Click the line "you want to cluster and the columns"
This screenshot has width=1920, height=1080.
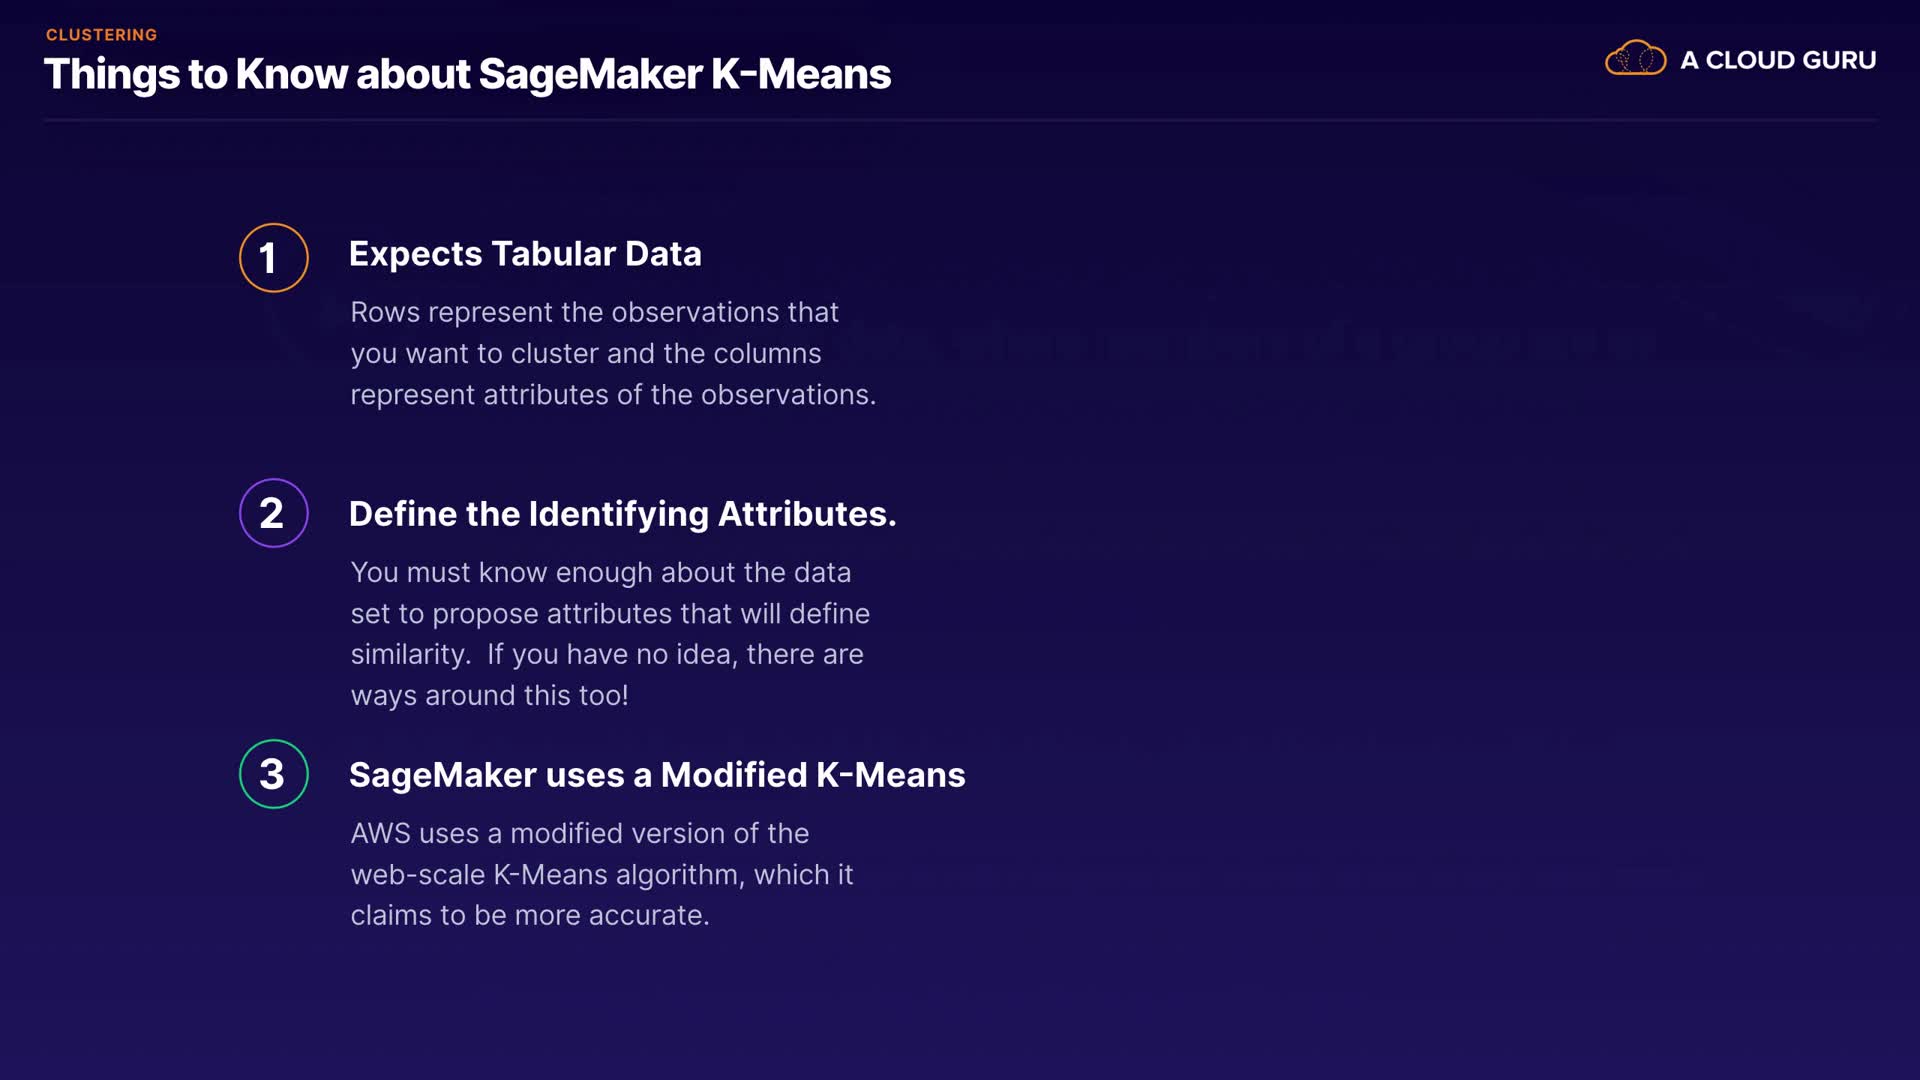(585, 353)
